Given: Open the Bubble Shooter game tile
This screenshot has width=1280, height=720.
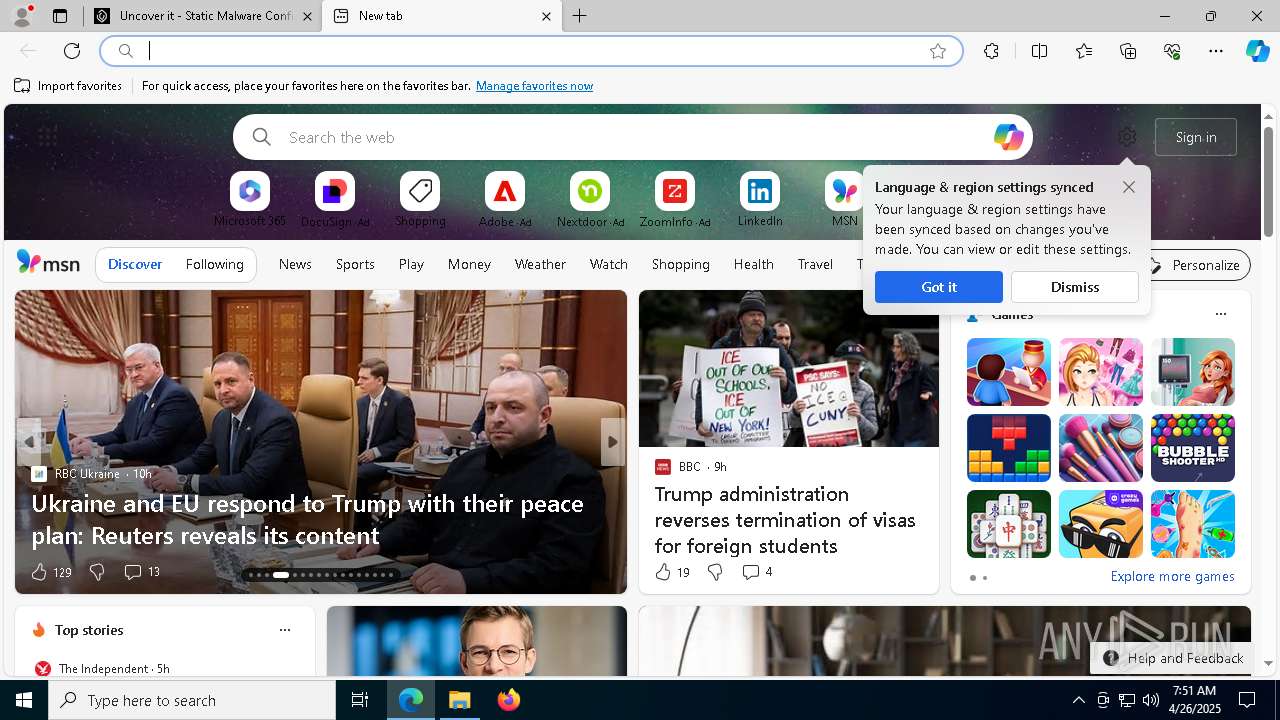Looking at the screenshot, I should coord(1193,448).
